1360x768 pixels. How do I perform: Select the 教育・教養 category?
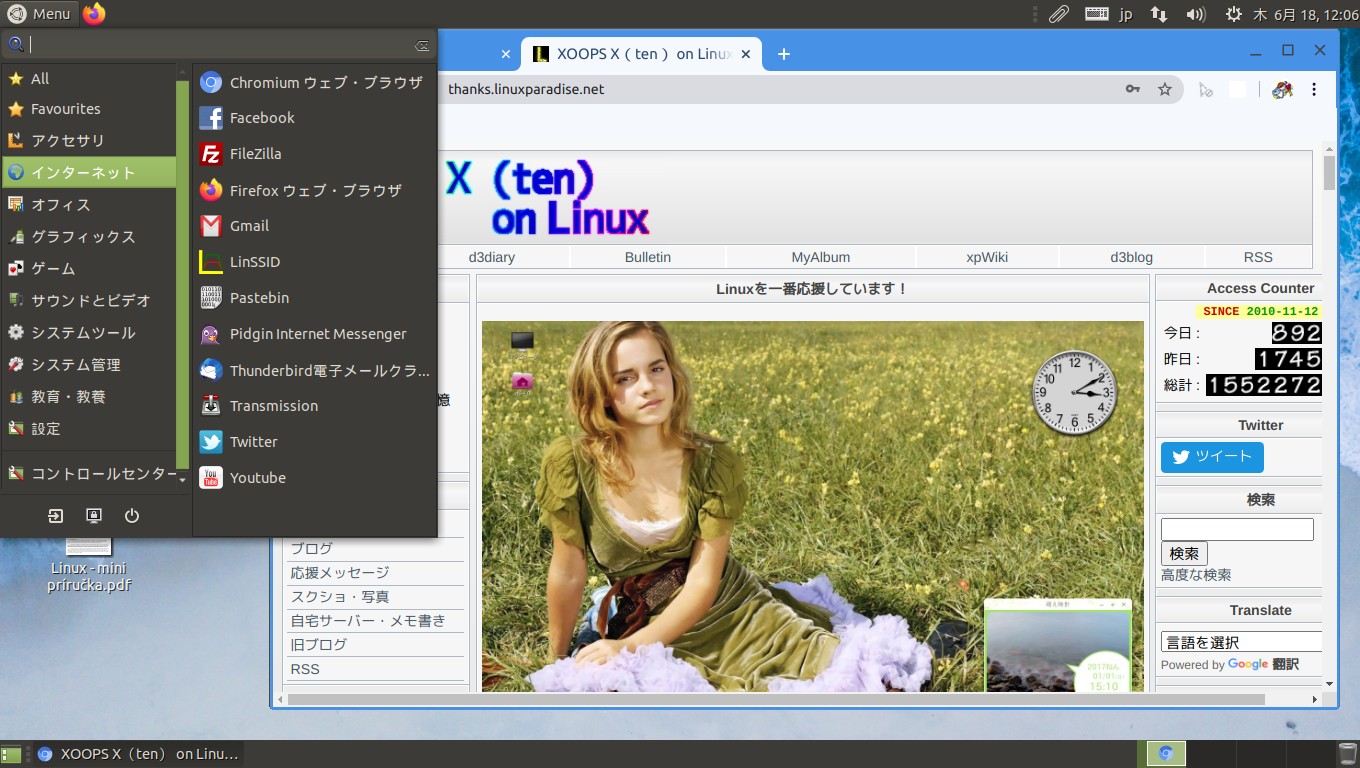90,397
